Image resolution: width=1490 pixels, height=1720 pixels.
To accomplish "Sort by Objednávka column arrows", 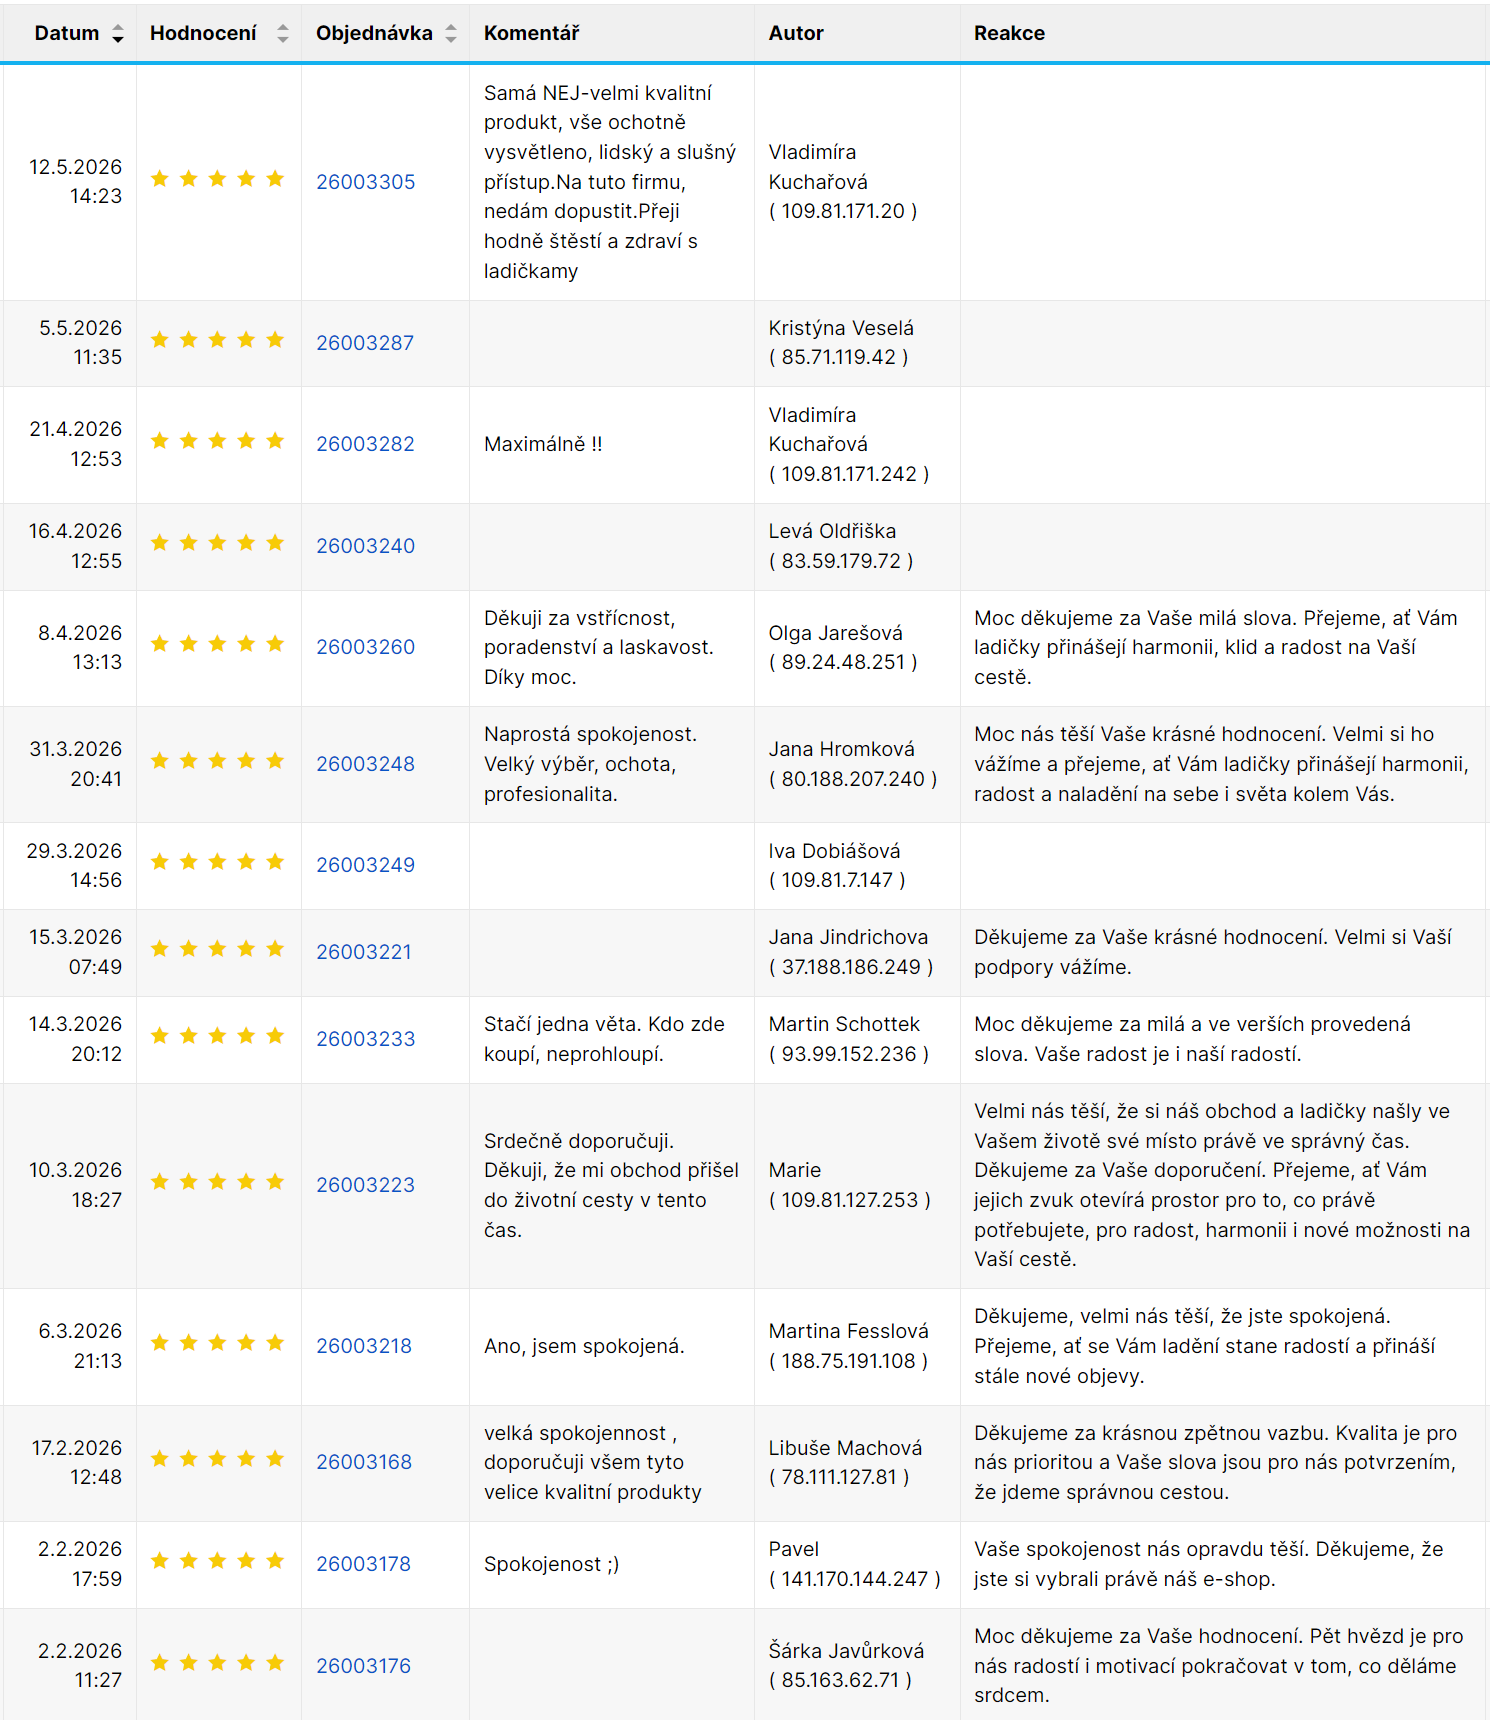I will point(451,34).
